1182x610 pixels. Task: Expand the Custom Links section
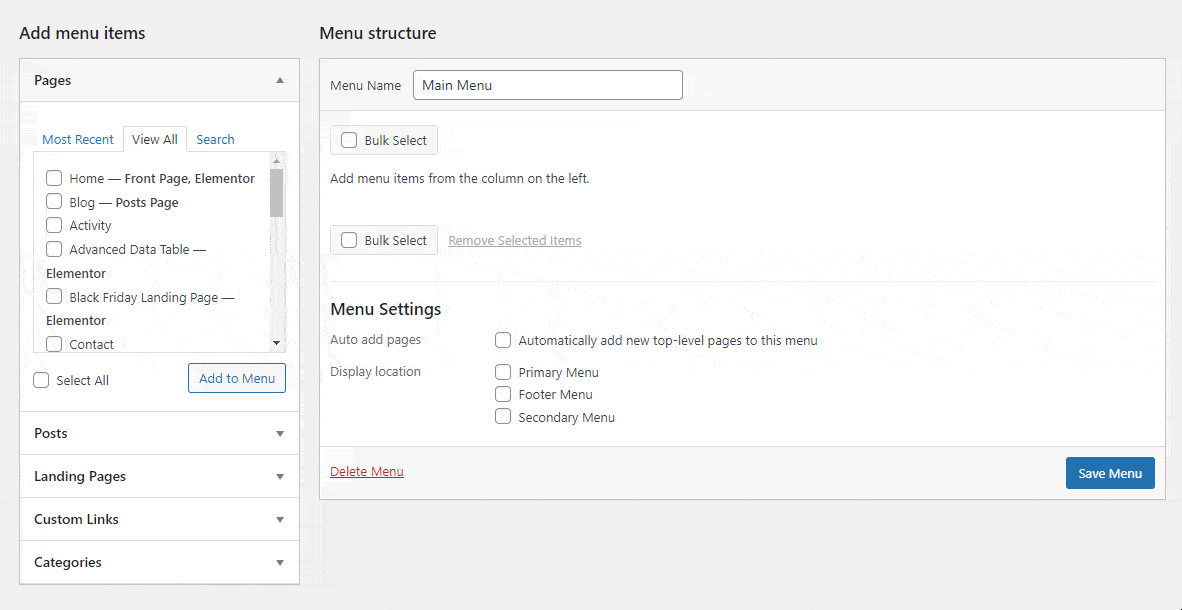[x=280, y=520]
